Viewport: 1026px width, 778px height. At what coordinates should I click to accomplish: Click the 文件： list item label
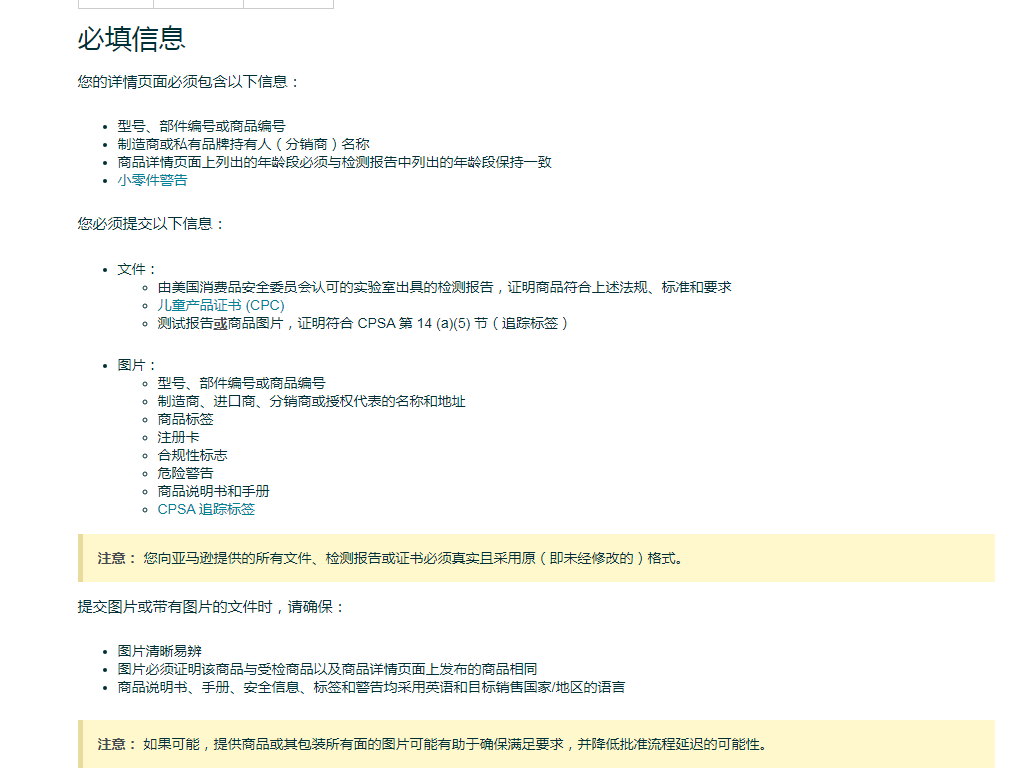137,269
